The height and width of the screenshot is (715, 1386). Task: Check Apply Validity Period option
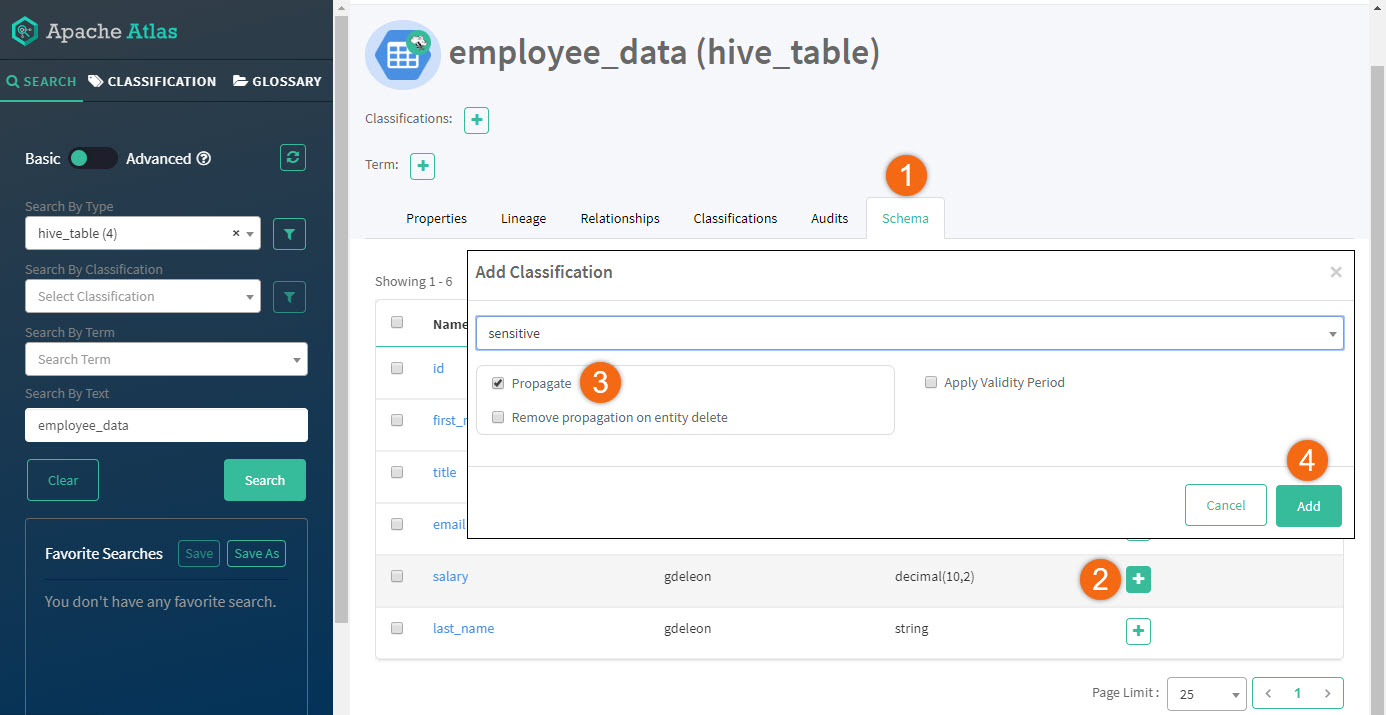(x=931, y=382)
